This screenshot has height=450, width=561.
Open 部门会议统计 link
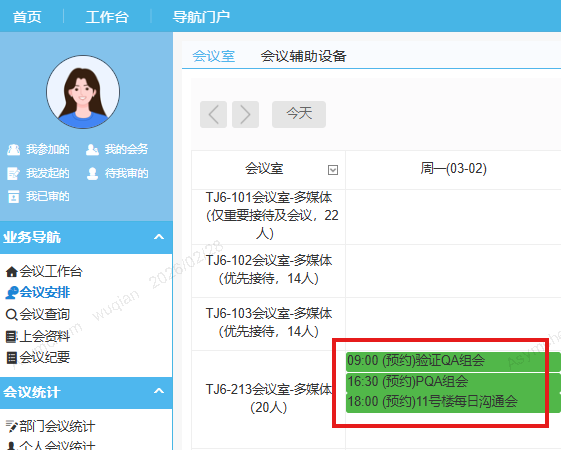pyautogui.click(x=50, y=426)
